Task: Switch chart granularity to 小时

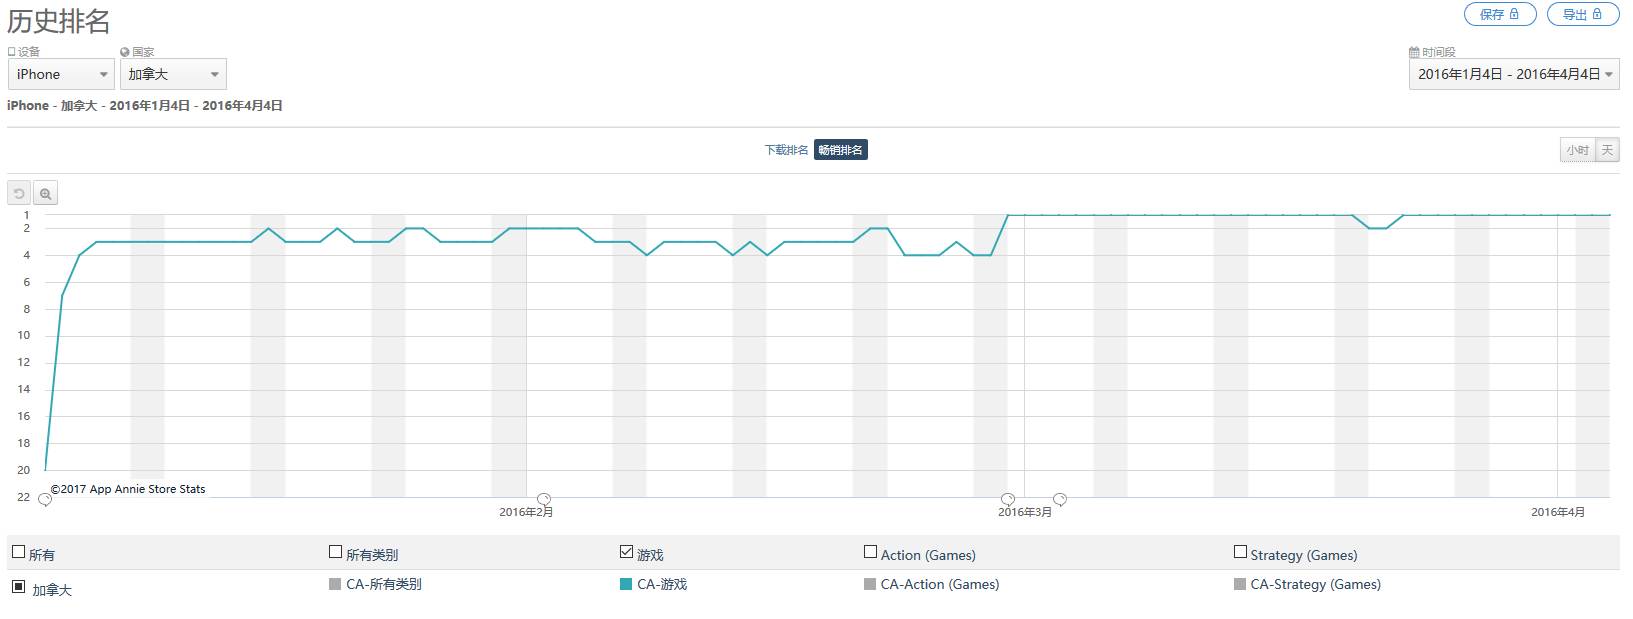Action: 1577,150
